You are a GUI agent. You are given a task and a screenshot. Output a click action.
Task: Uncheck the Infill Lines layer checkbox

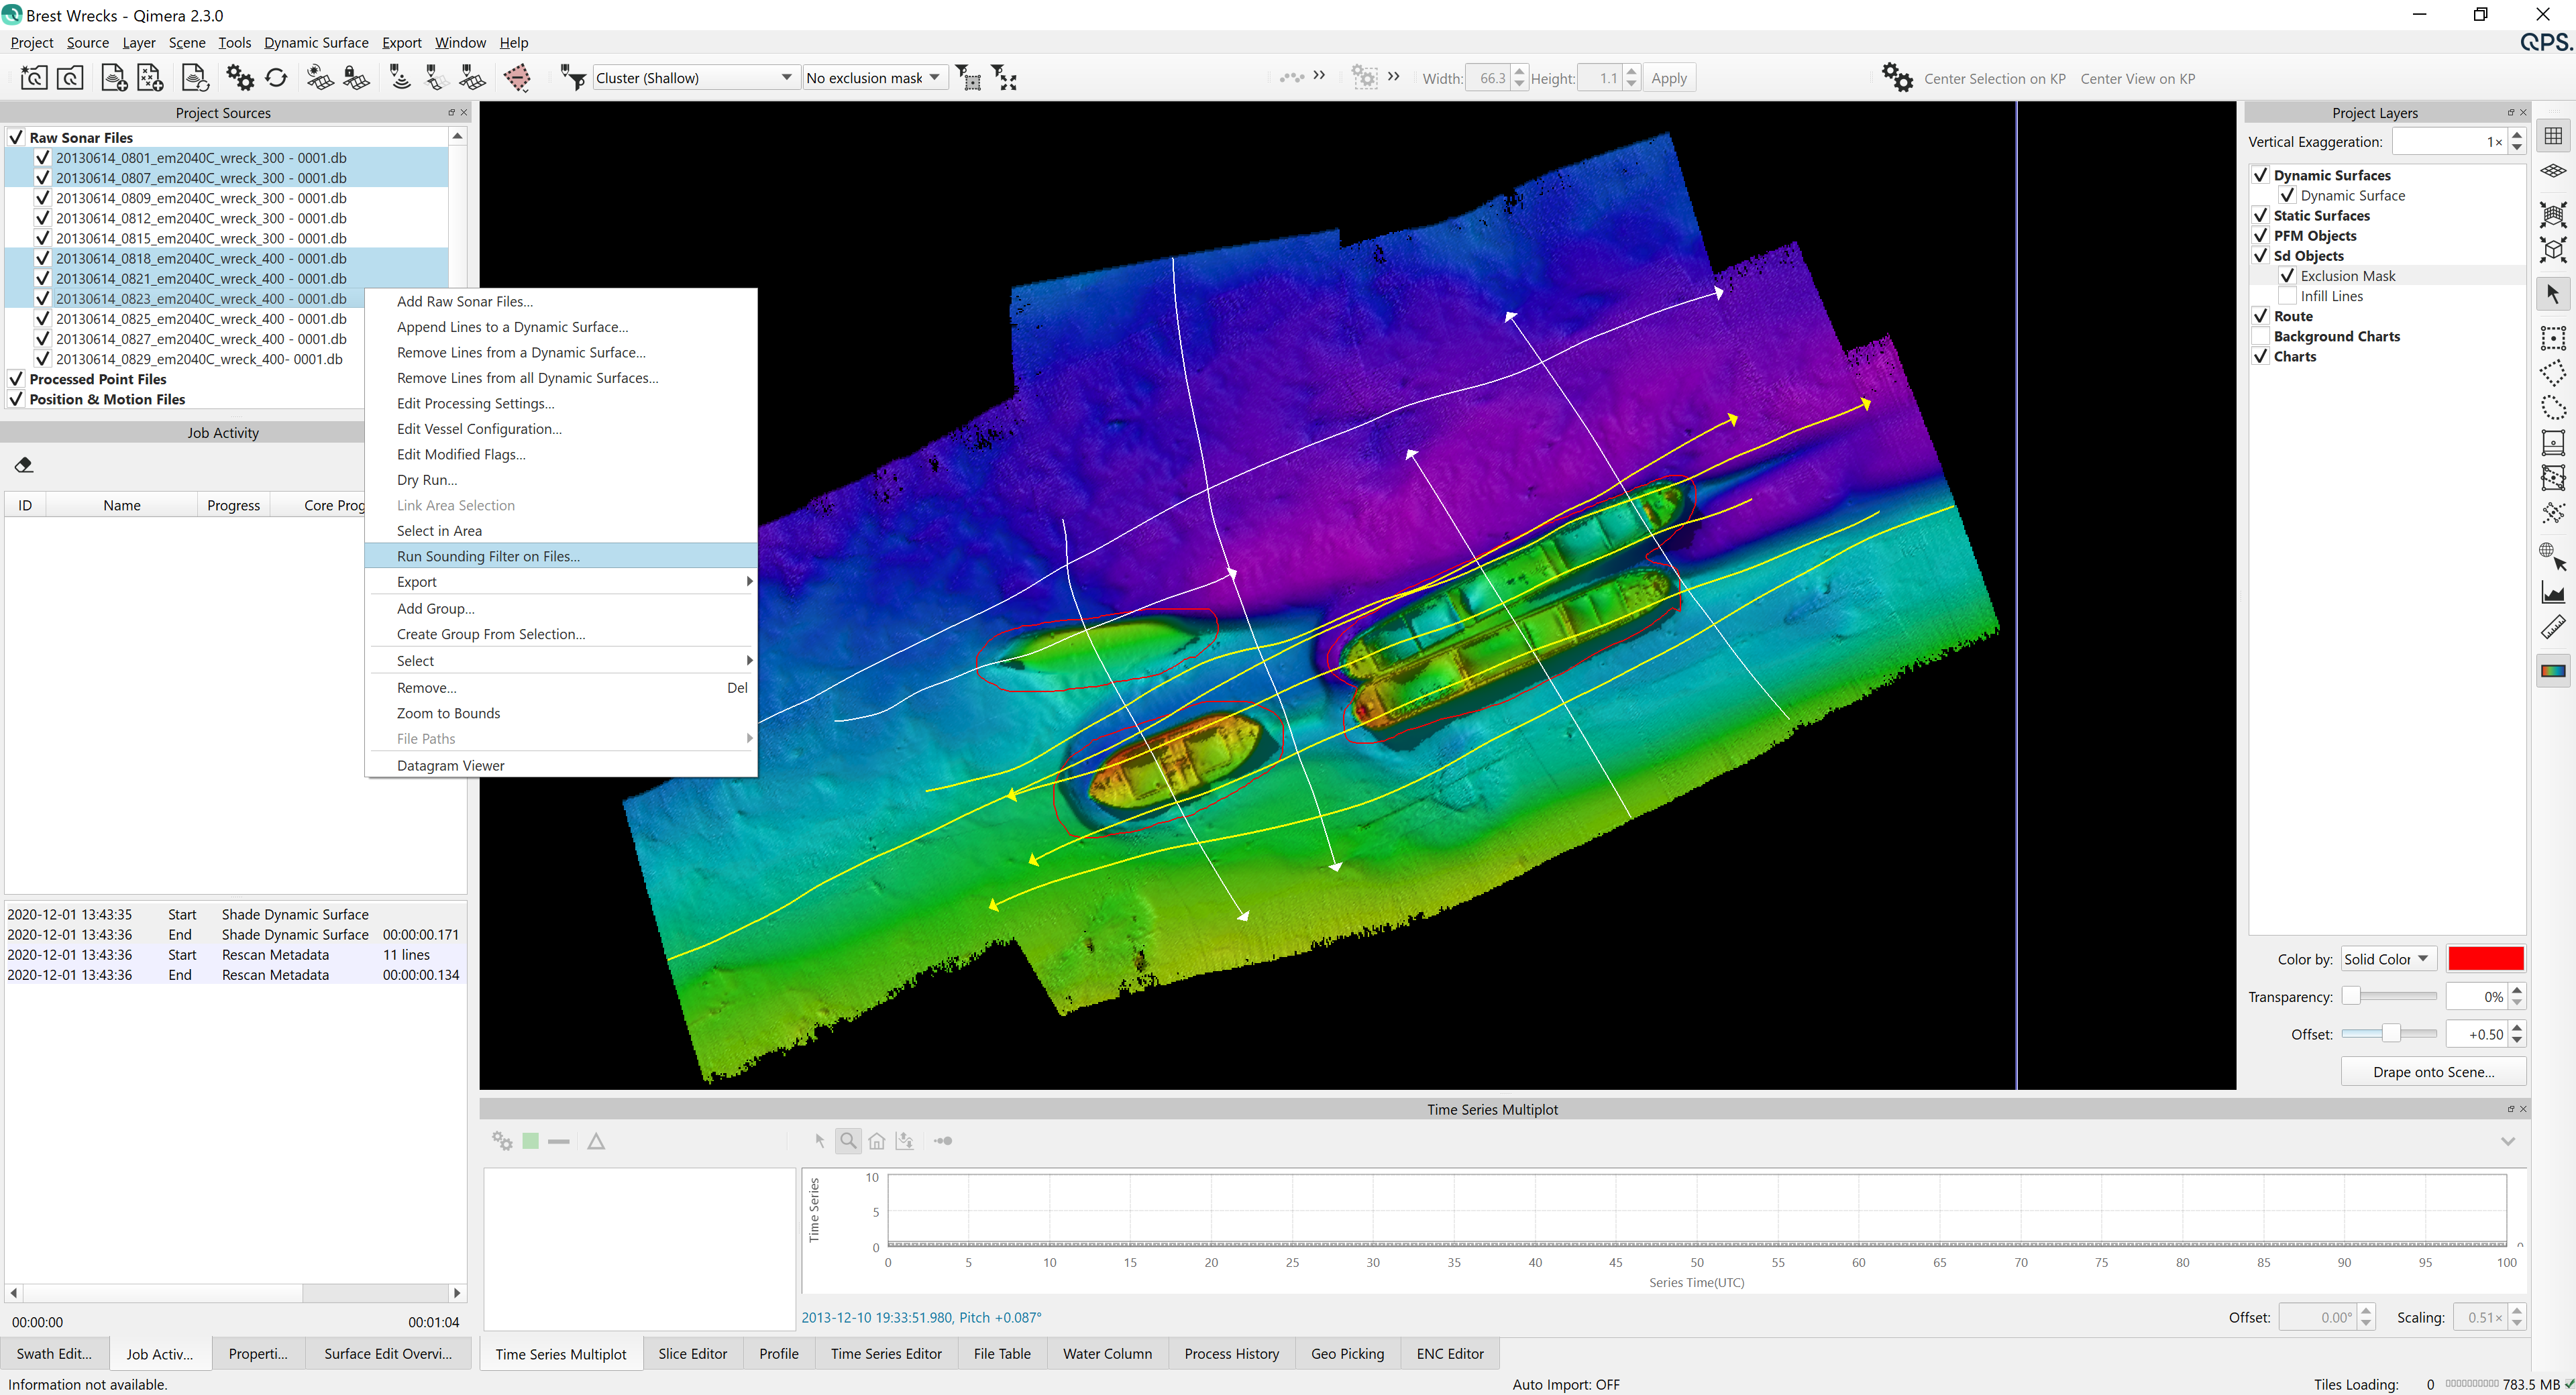pos(2287,297)
